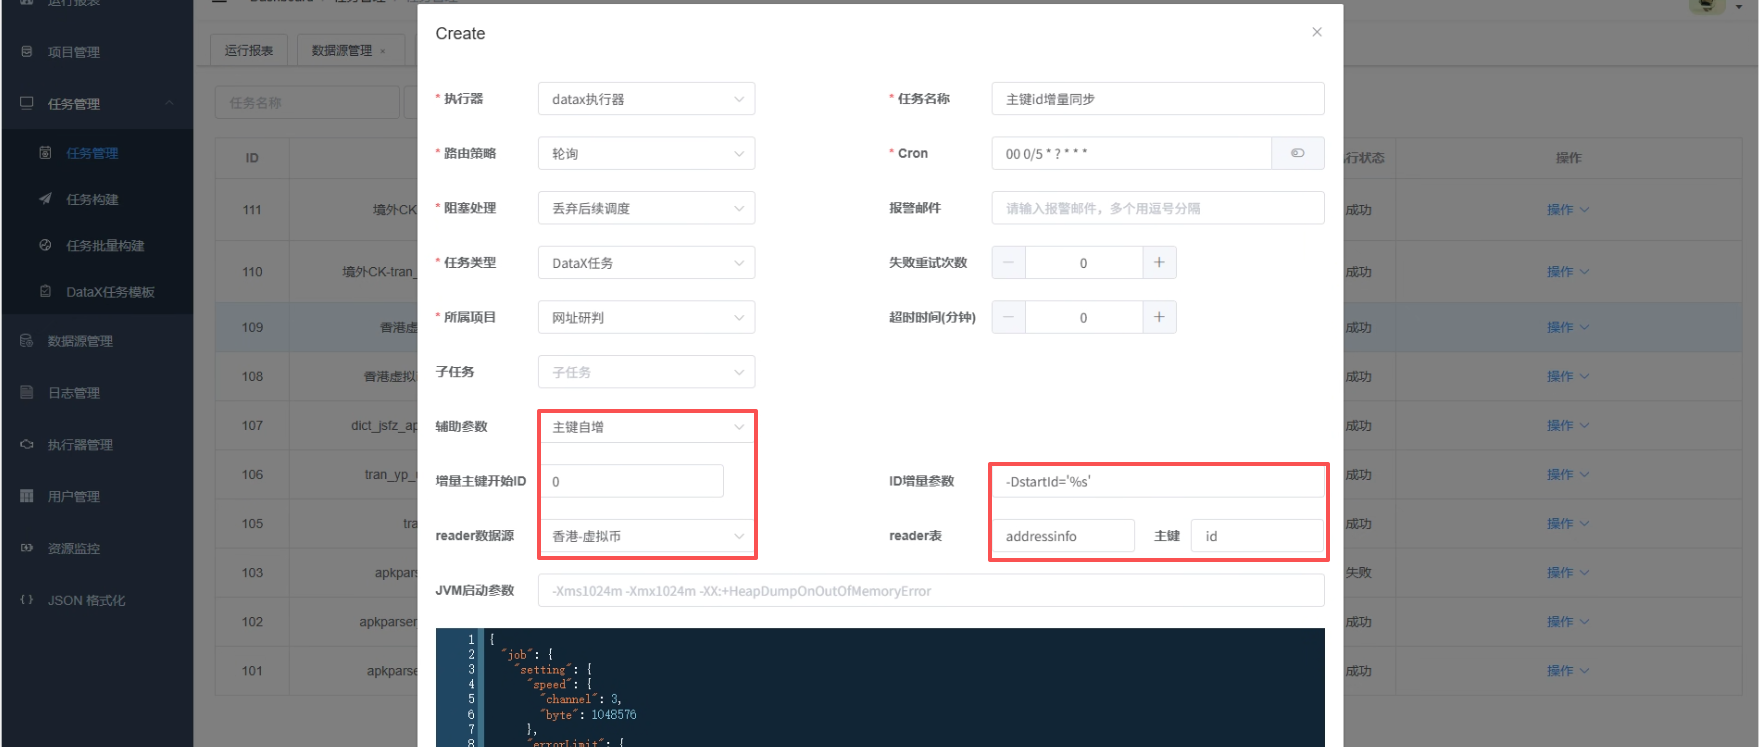1759x747 pixels.
Task: Click the 任务名称 input field
Action: [x=1157, y=99]
